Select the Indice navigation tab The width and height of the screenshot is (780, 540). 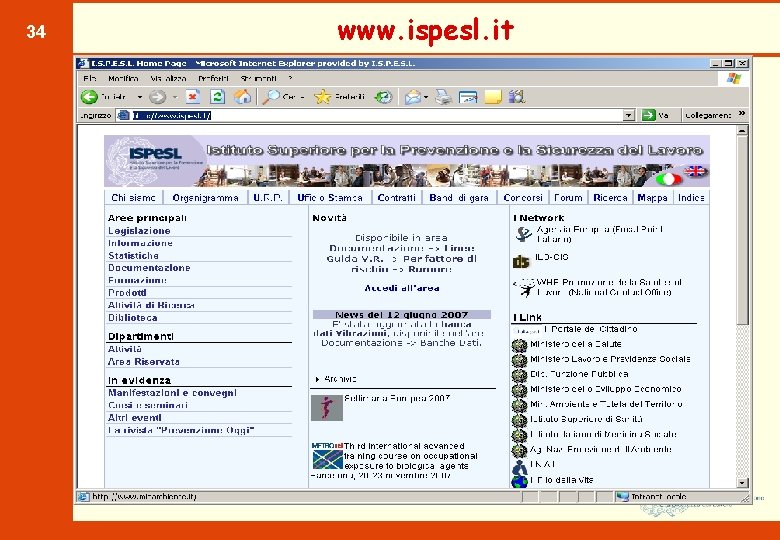691,198
